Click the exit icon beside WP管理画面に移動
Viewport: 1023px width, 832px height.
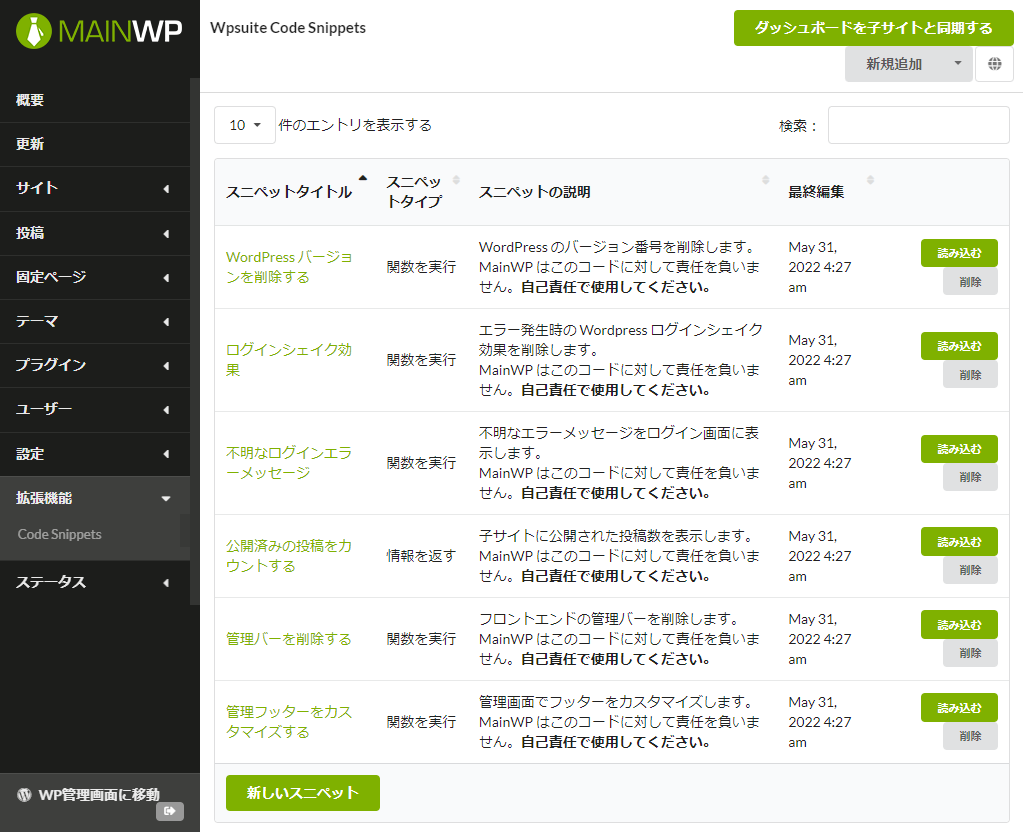(x=170, y=810)
